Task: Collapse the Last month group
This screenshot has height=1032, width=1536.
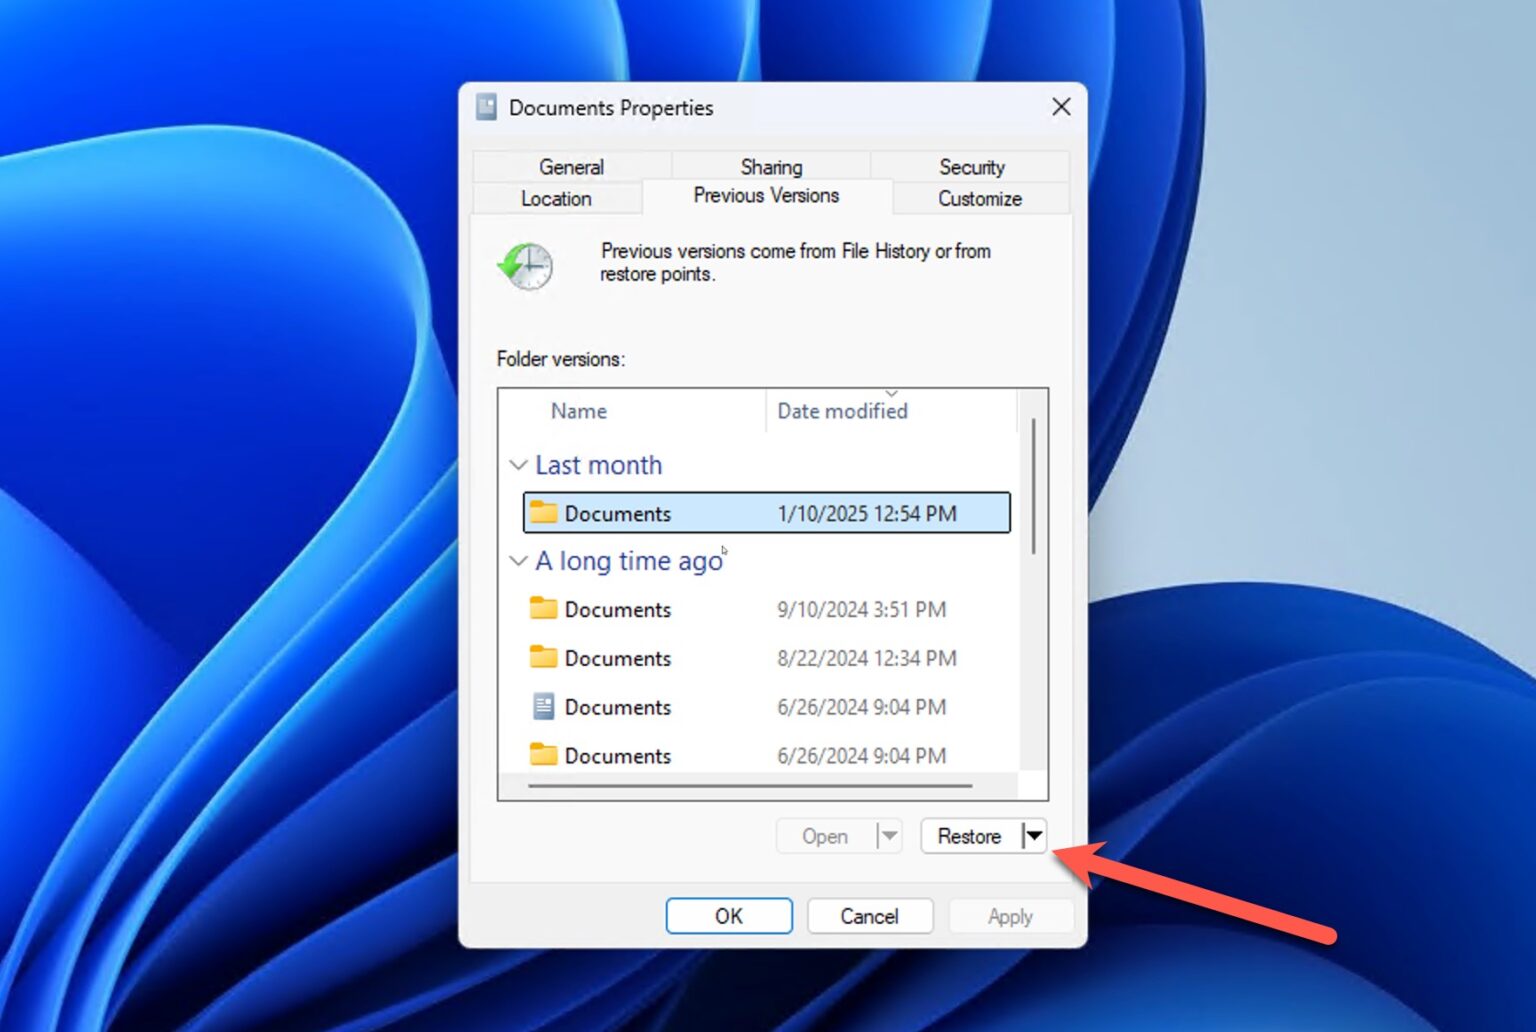Action: (518, 465)
